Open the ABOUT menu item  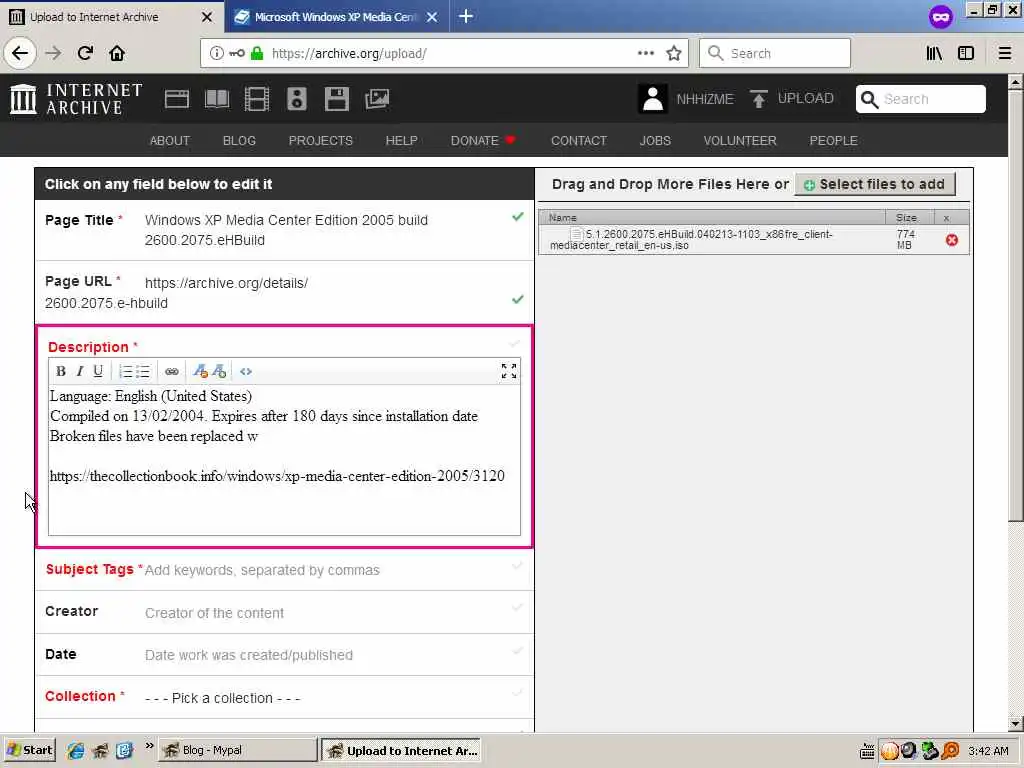click(170, 140)
